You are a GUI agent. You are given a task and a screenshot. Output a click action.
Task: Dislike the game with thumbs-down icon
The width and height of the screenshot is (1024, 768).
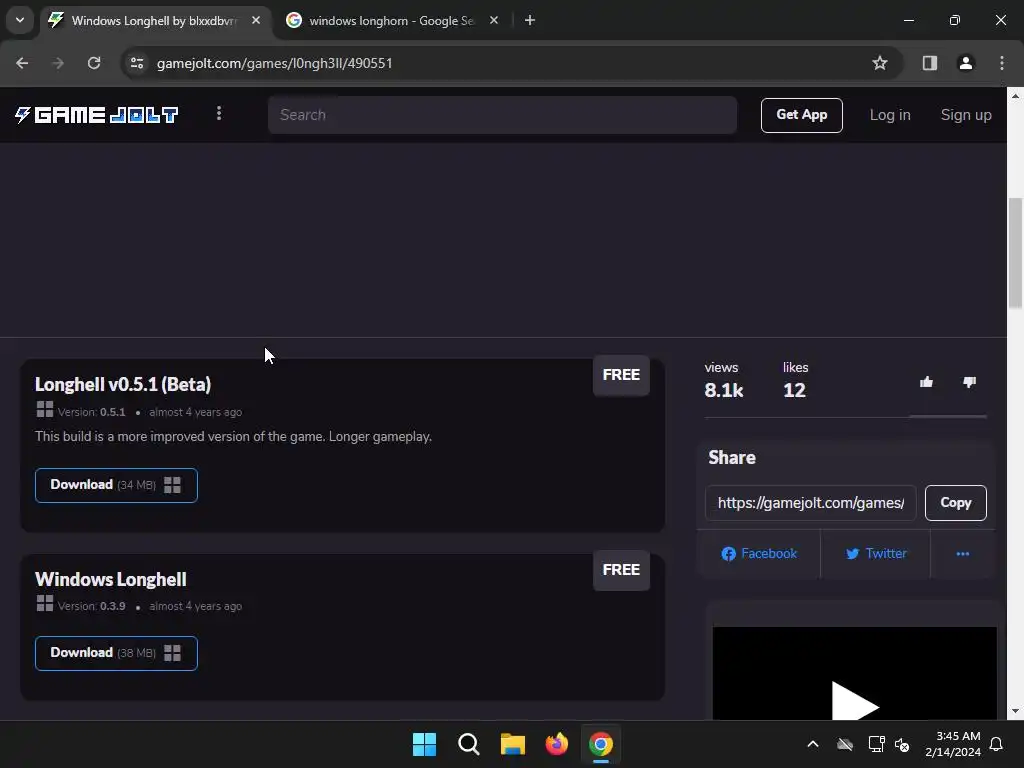(969, 382)
